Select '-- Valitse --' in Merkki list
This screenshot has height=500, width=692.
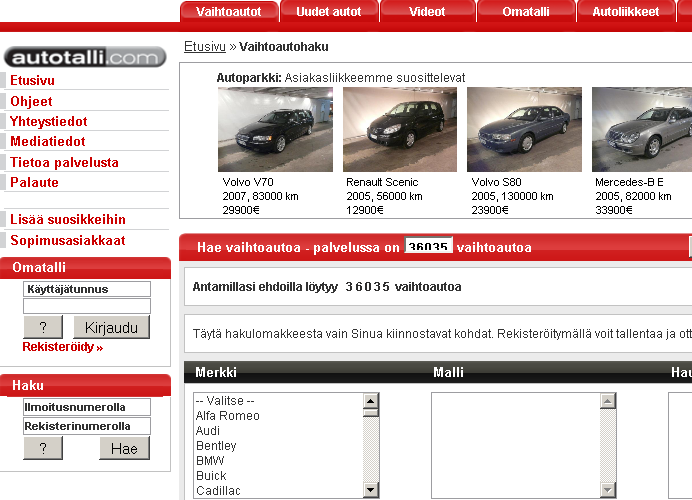click(x=278, y=401)
